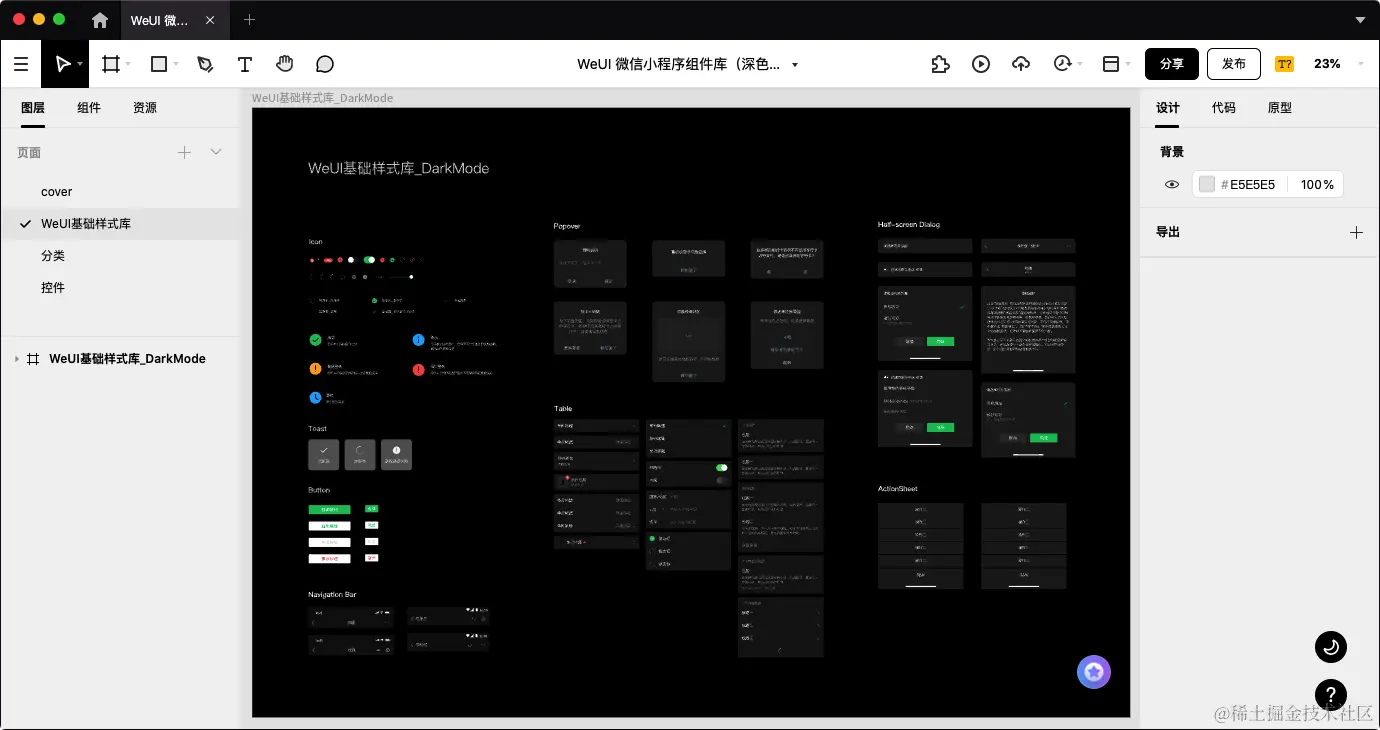Select the Frame tool
The image size is (1380, 730).
coord(111,64)
